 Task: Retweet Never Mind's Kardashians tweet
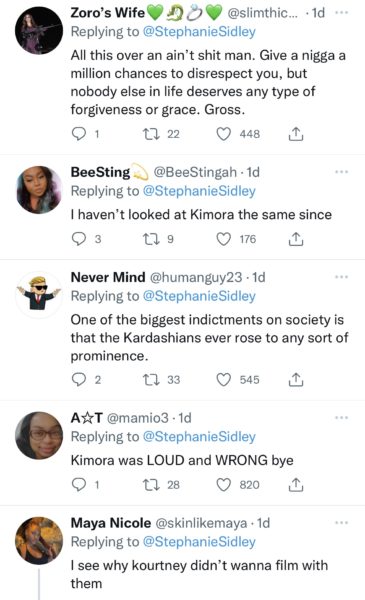click(x=151, y=380)
